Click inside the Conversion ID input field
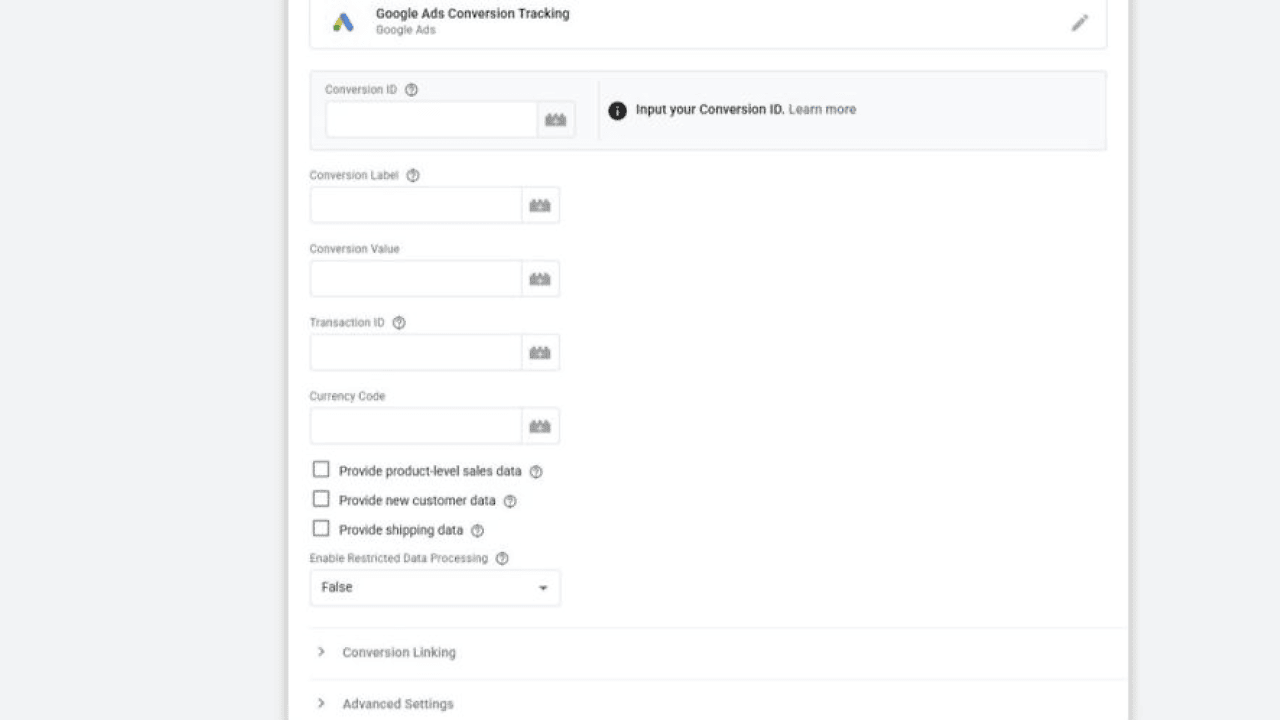 tap(432, 120)
